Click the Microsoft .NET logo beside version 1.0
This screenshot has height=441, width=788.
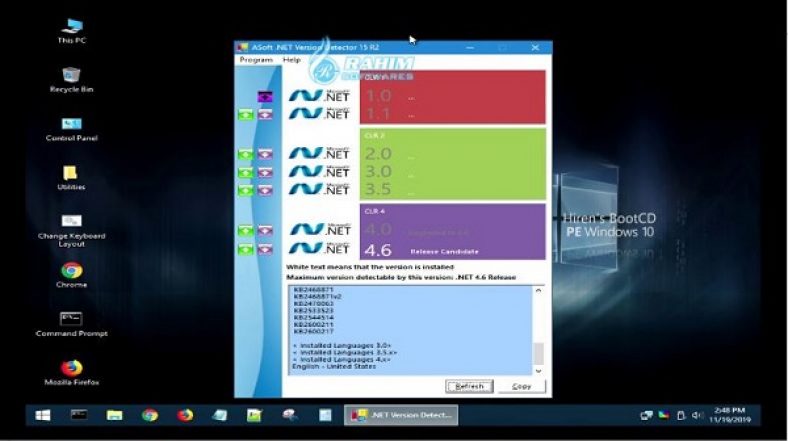point(319,95)
